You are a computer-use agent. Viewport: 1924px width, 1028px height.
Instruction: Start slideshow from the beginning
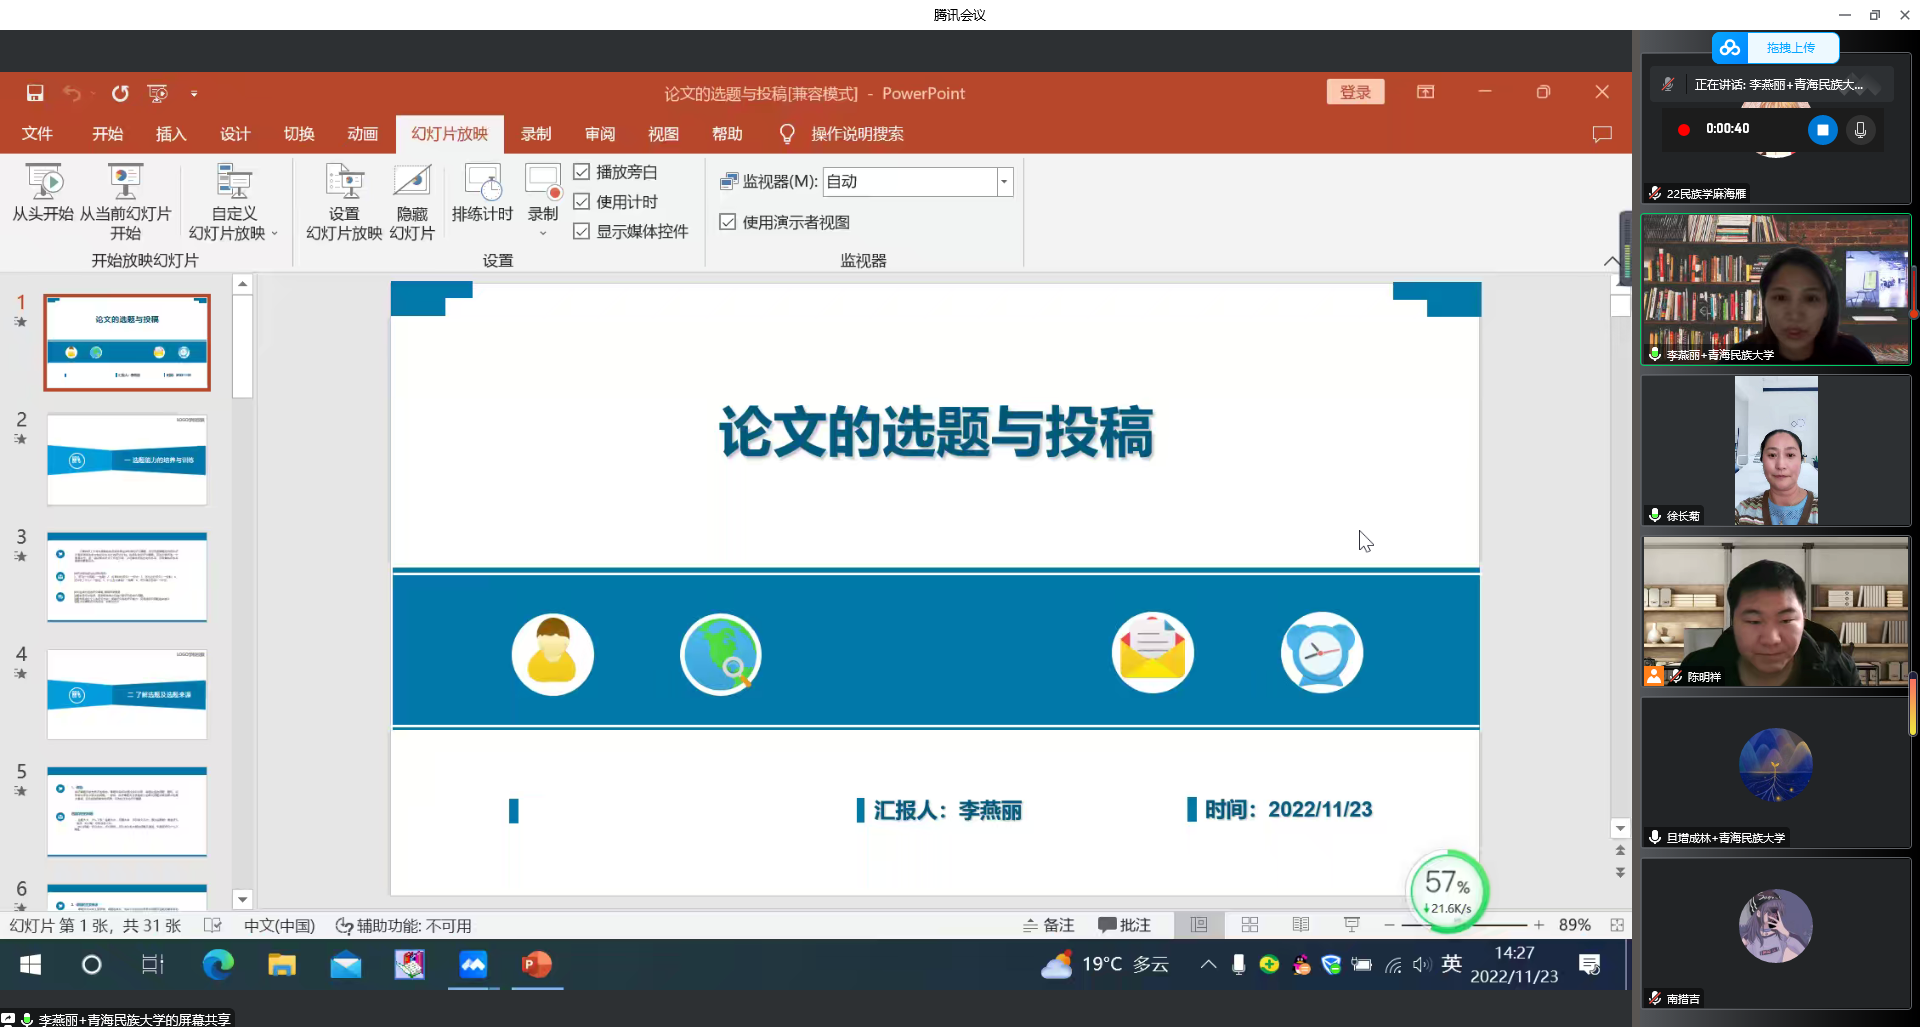point(44,196)
